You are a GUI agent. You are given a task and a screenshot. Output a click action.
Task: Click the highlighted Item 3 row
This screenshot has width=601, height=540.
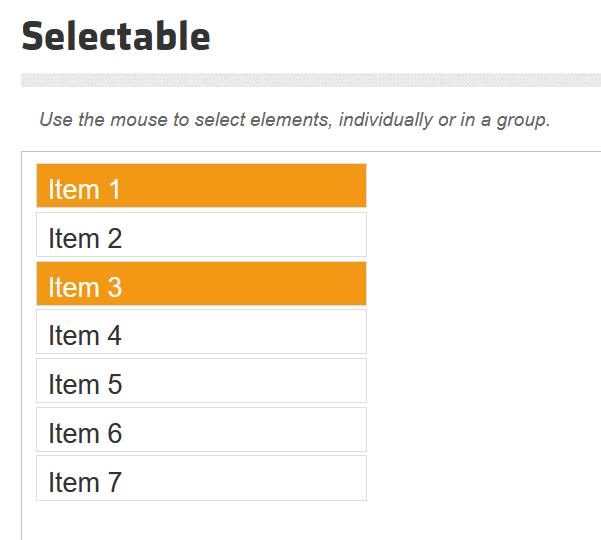pos(201,284)
